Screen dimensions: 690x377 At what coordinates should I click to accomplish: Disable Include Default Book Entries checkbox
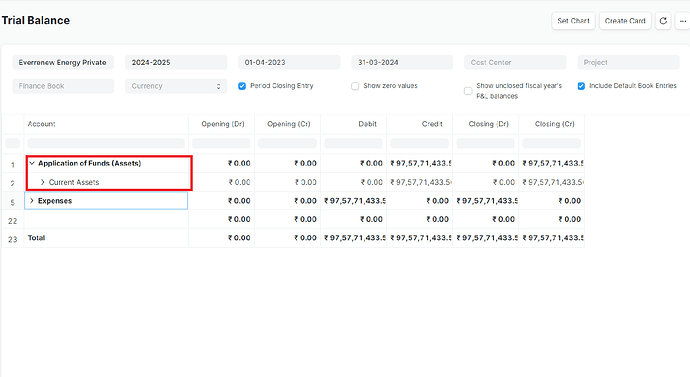[x=581, y=86]
